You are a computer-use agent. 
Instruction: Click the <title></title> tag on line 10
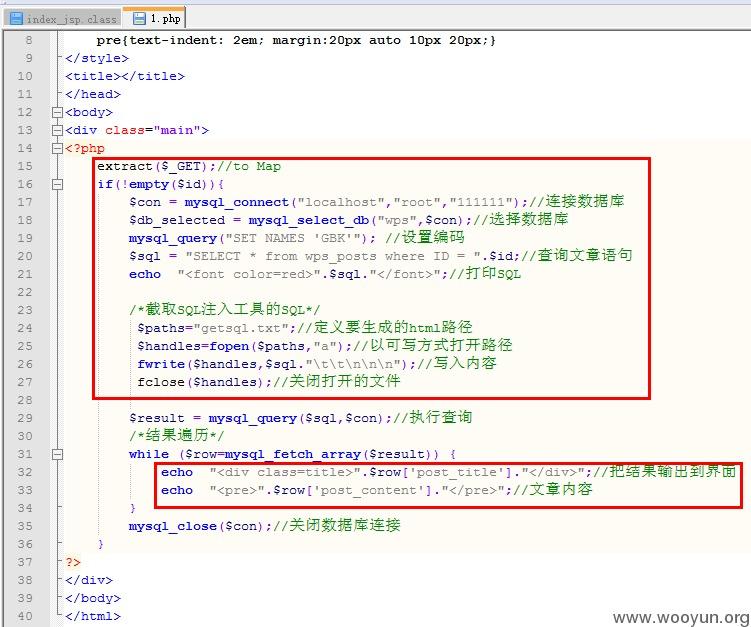pos(125,76)
